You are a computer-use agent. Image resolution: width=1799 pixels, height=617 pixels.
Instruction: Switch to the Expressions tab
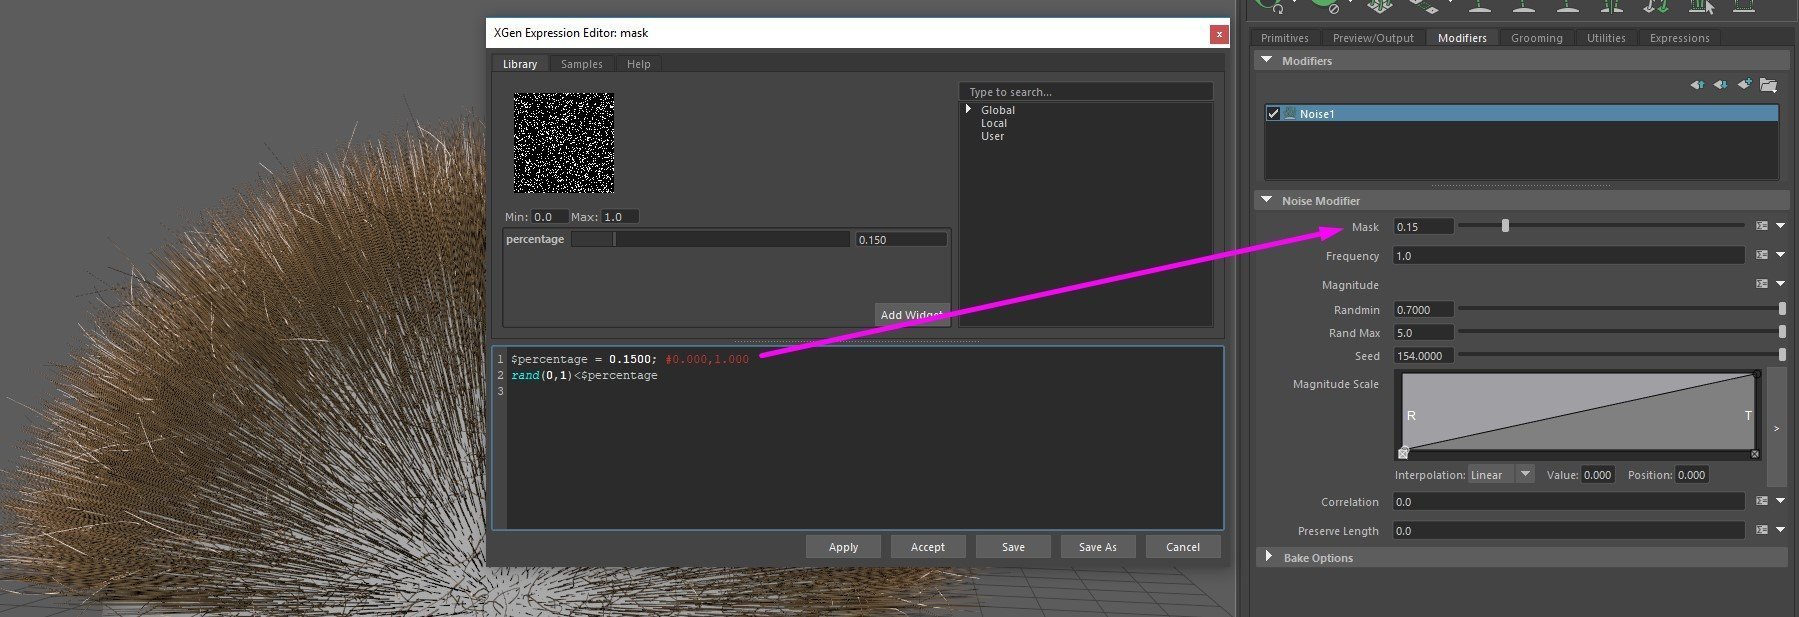pos(1679,38)
